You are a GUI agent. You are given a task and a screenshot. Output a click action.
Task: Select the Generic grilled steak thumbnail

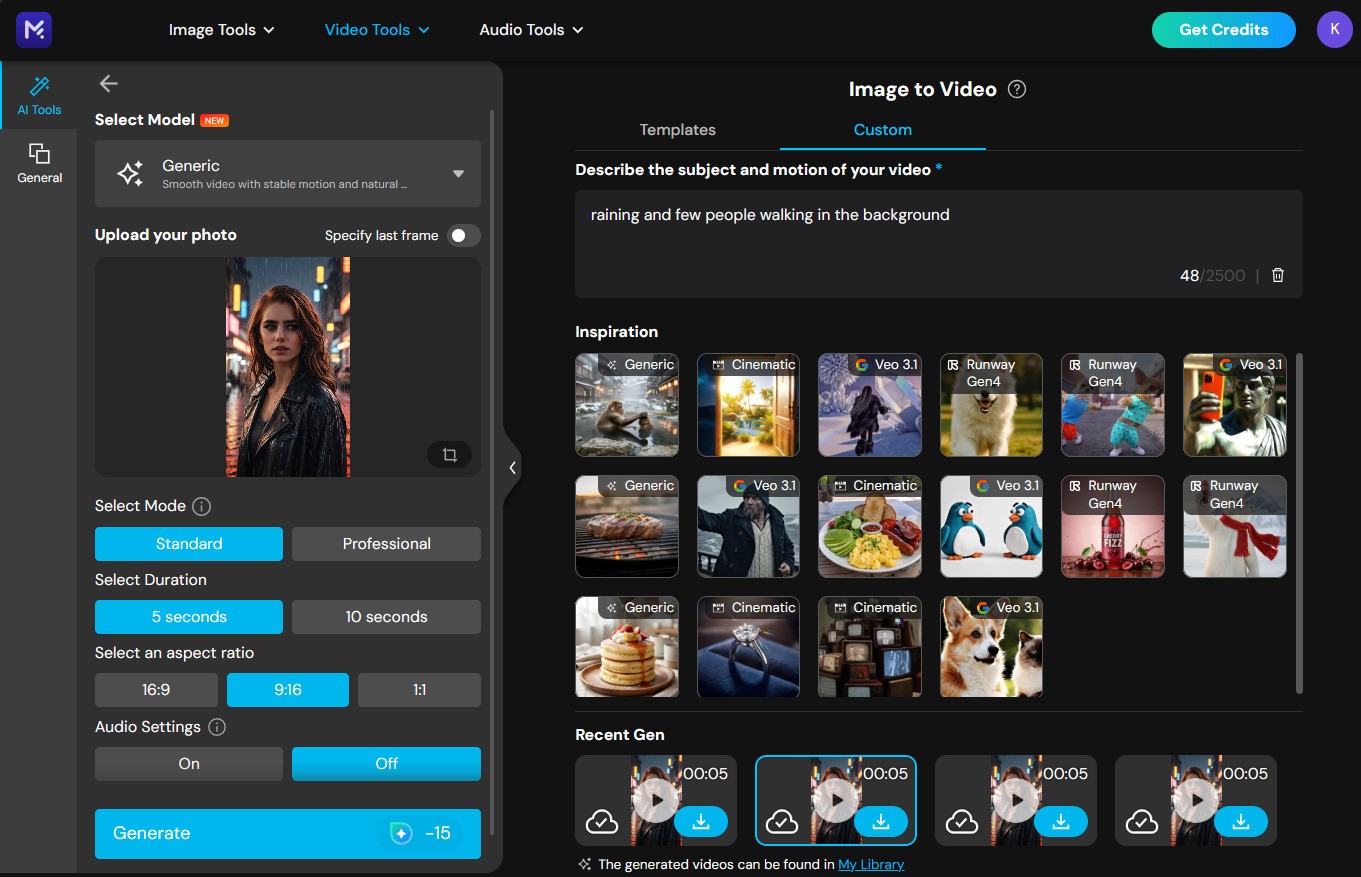tap(627, 526)
